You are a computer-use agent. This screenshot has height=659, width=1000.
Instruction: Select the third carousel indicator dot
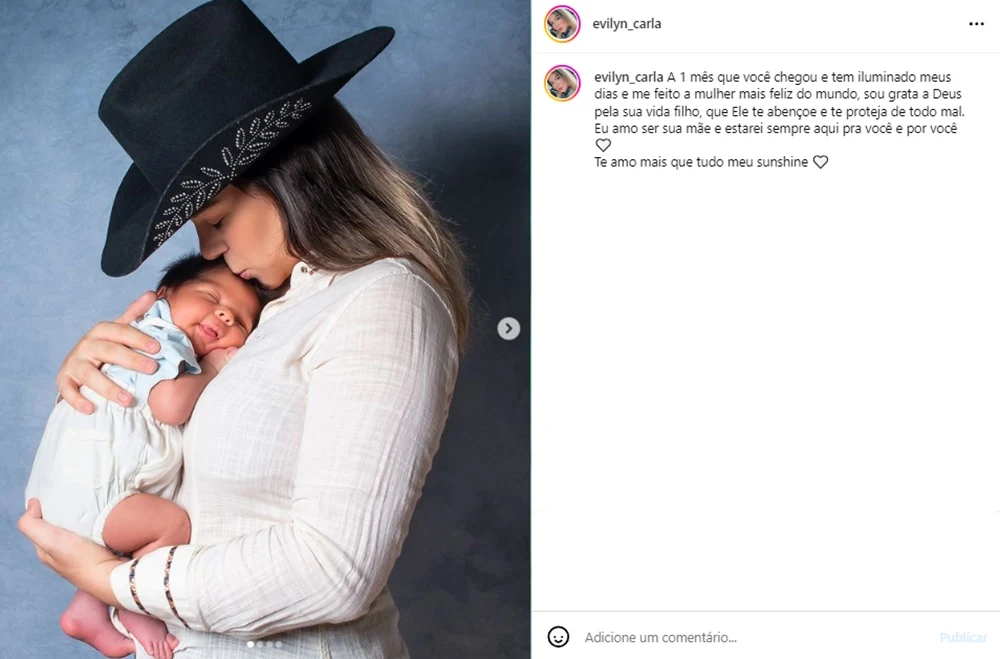pos(268,644)
